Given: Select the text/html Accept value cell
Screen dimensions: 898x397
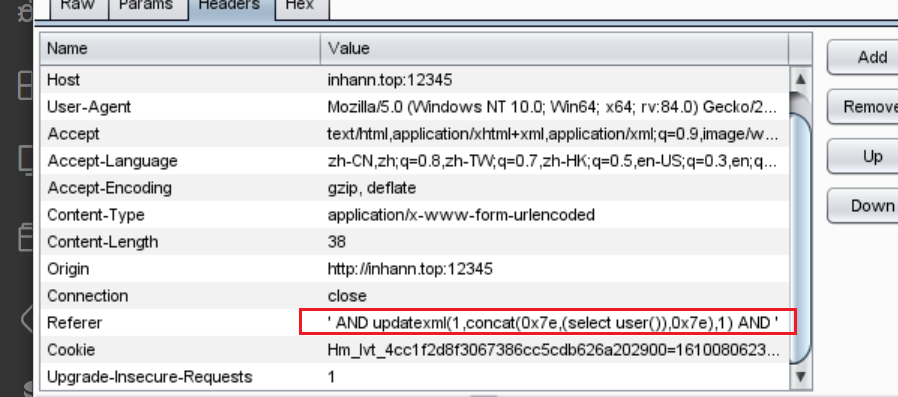Looking at the screenshot, I should (554, 133).
